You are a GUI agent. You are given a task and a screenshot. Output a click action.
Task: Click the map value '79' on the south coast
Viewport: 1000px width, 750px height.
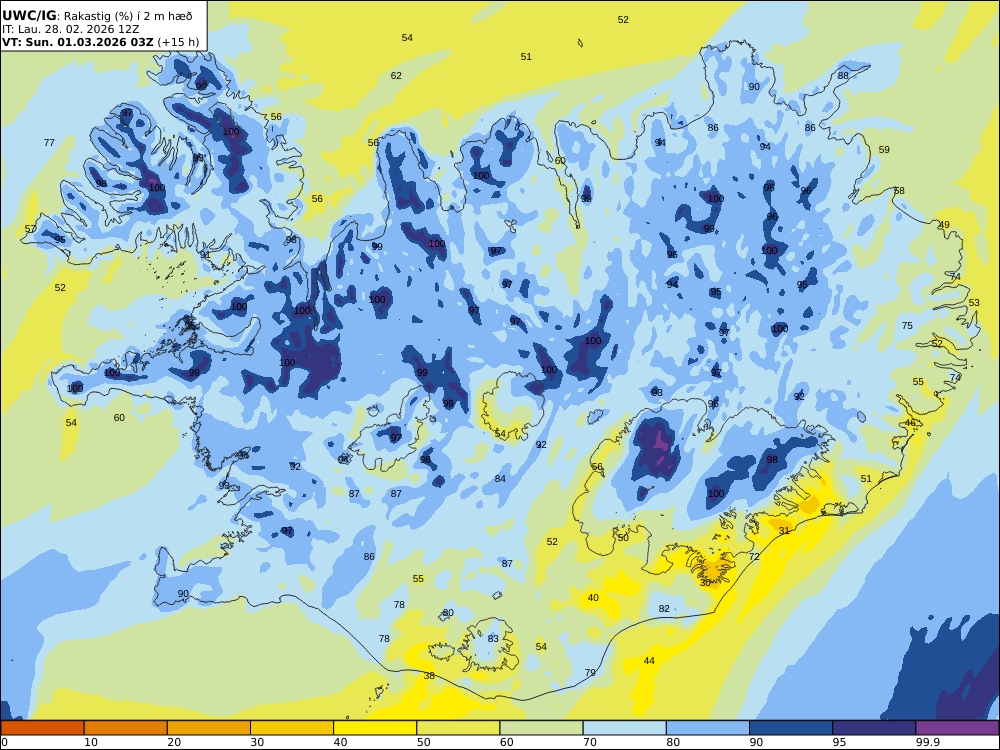[x=590, y=673]
